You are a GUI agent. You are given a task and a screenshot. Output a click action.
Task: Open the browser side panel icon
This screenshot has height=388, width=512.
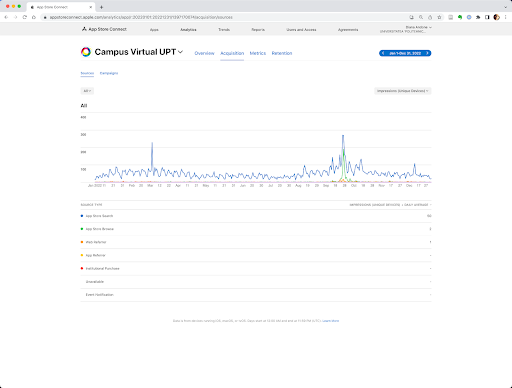click(487, 17)
